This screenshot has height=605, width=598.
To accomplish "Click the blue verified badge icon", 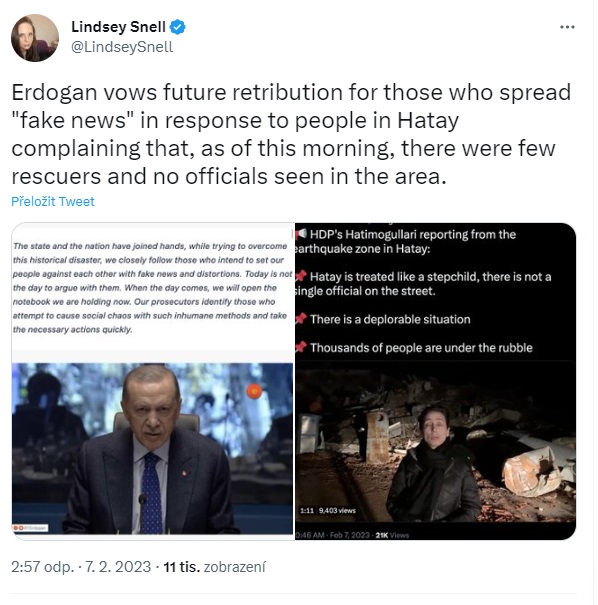I will [178, 27].
